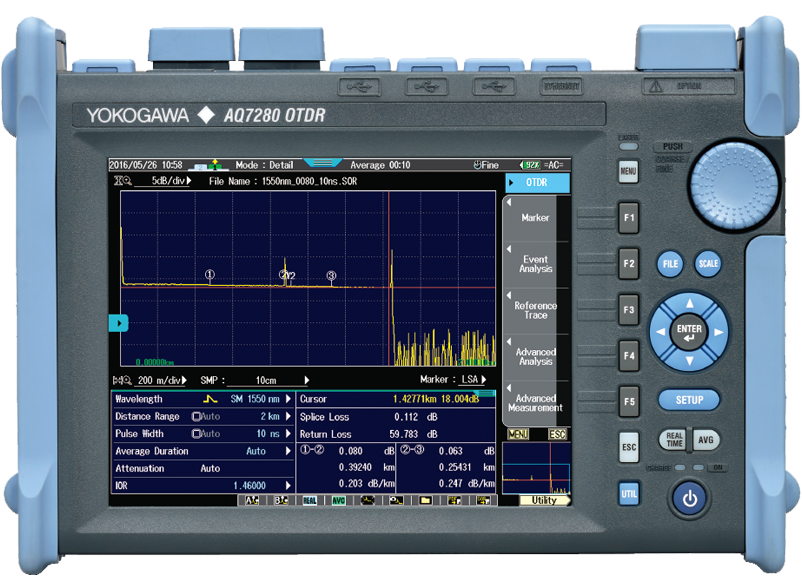Tap the REAL icon in the on-screen toolbar
Image resolution: width=803 pixels, height=579 pixels.
pyautogui.click(x=309, y=500)
